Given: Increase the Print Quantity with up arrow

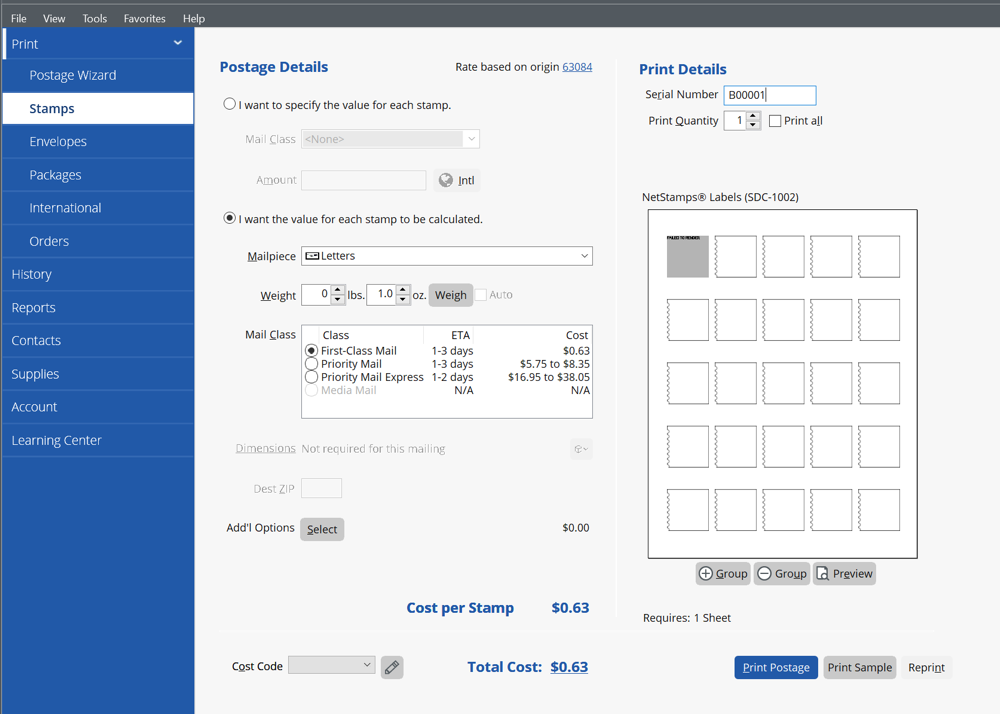Looking at the screenshot, I should pos(753,116).
